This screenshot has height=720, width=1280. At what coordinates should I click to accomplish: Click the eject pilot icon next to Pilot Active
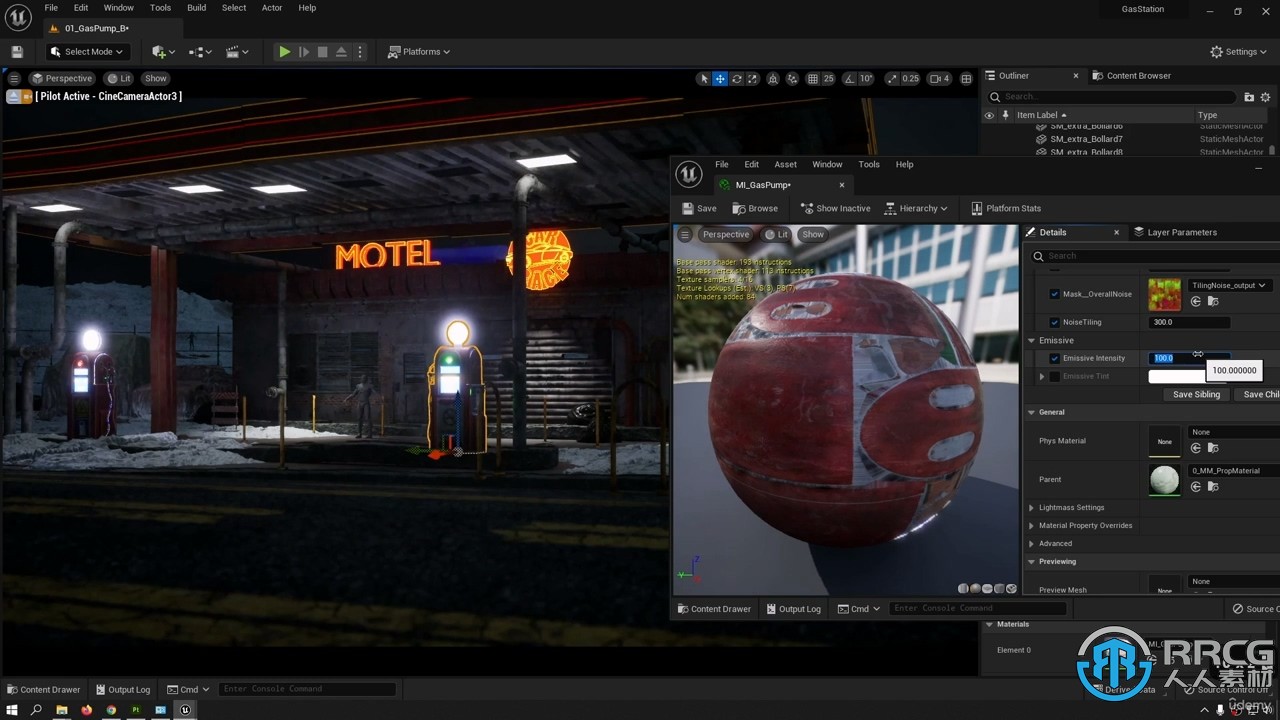(13, 97)
